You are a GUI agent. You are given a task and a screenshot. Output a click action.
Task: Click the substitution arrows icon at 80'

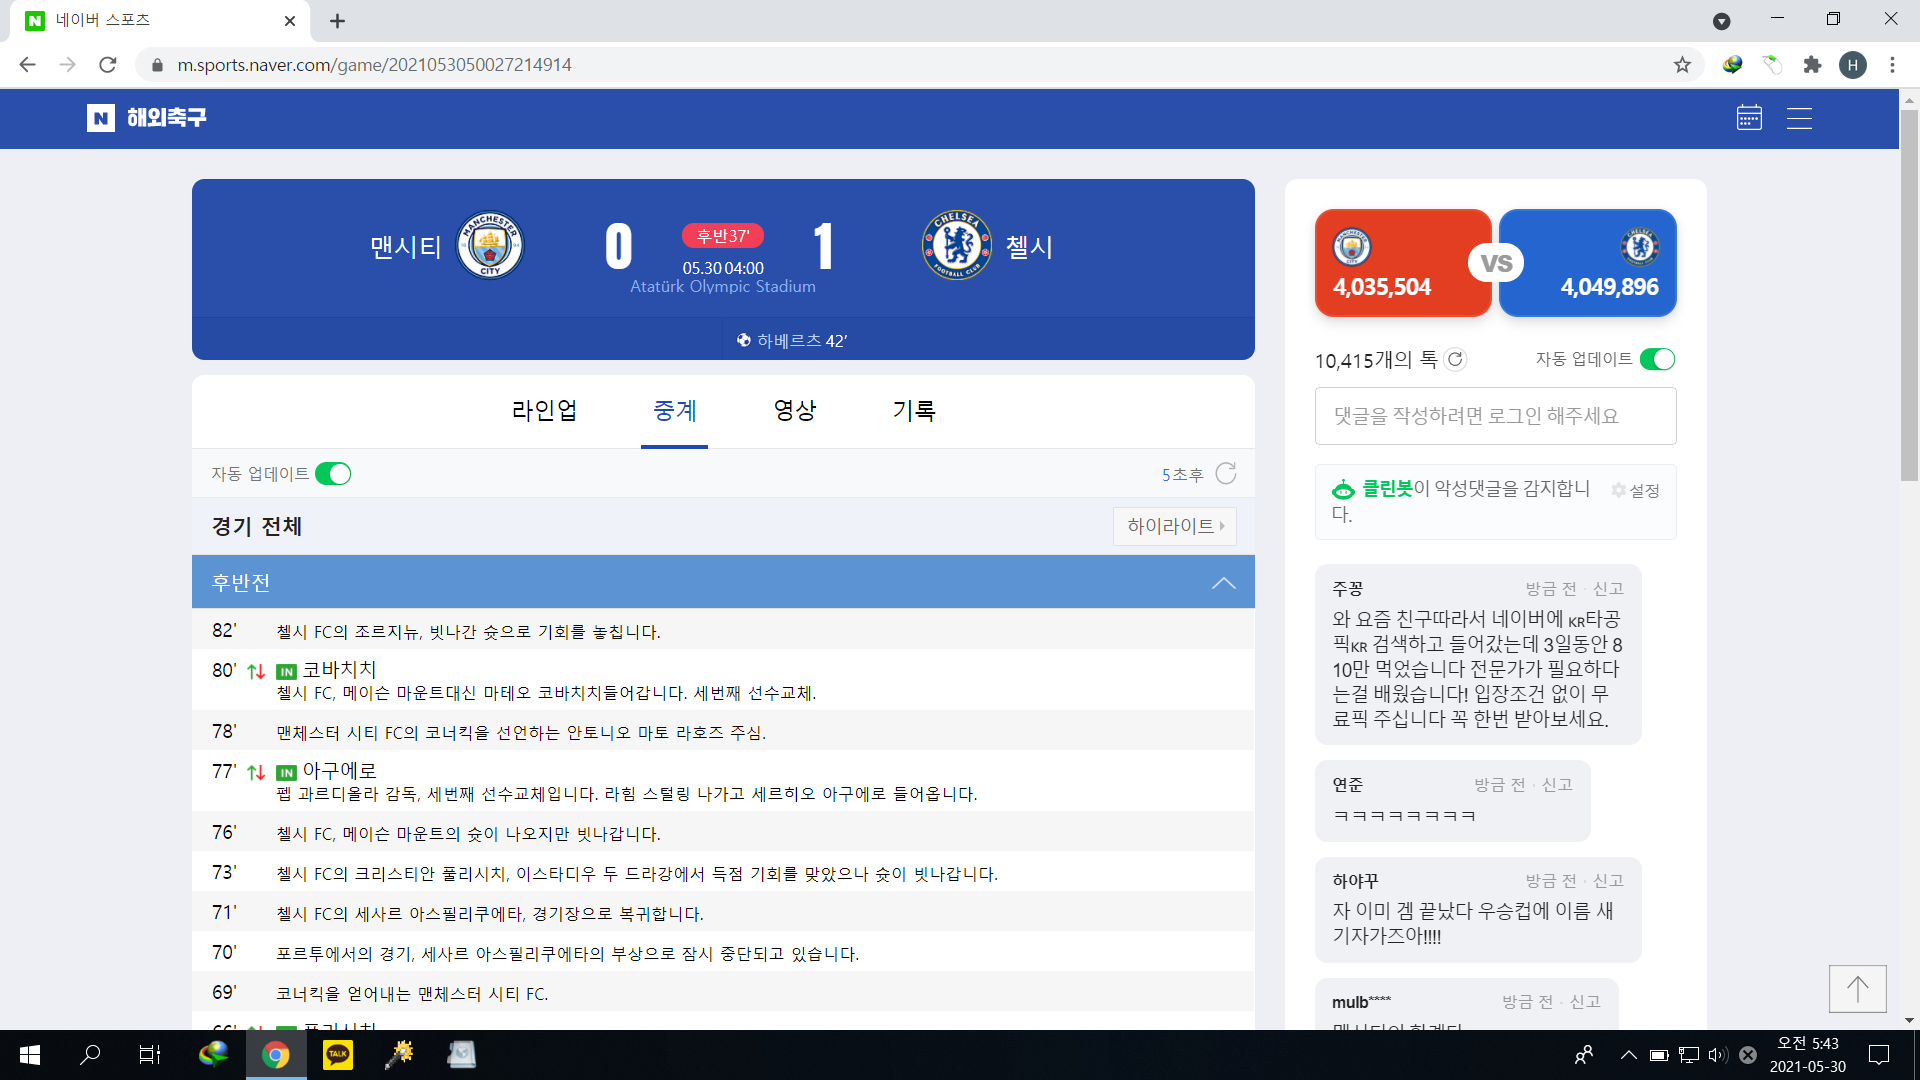[x=256, y=671]
